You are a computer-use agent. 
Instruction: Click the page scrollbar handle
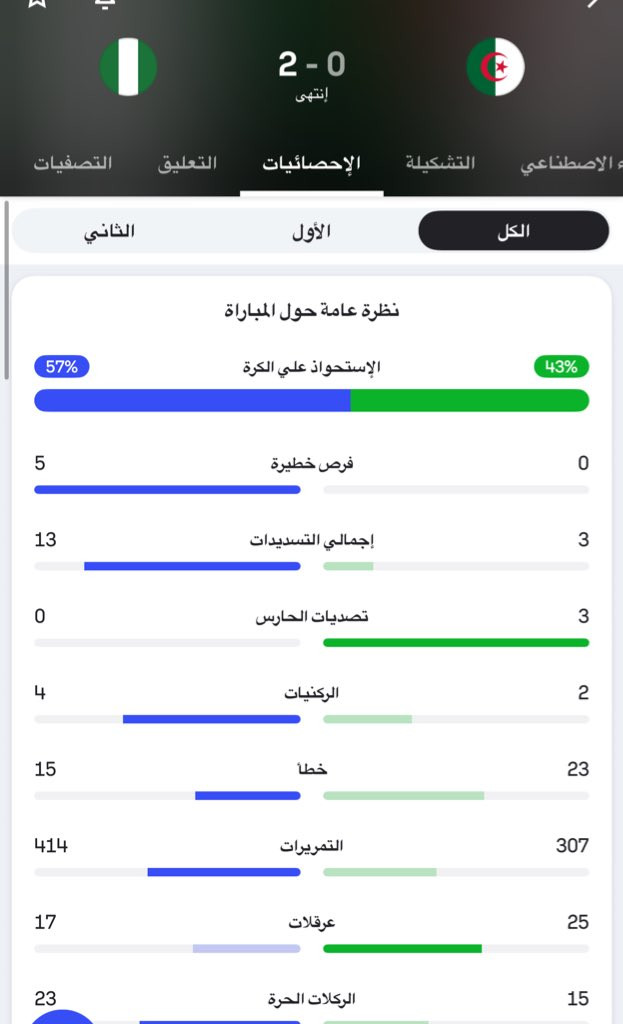point(7,290)
